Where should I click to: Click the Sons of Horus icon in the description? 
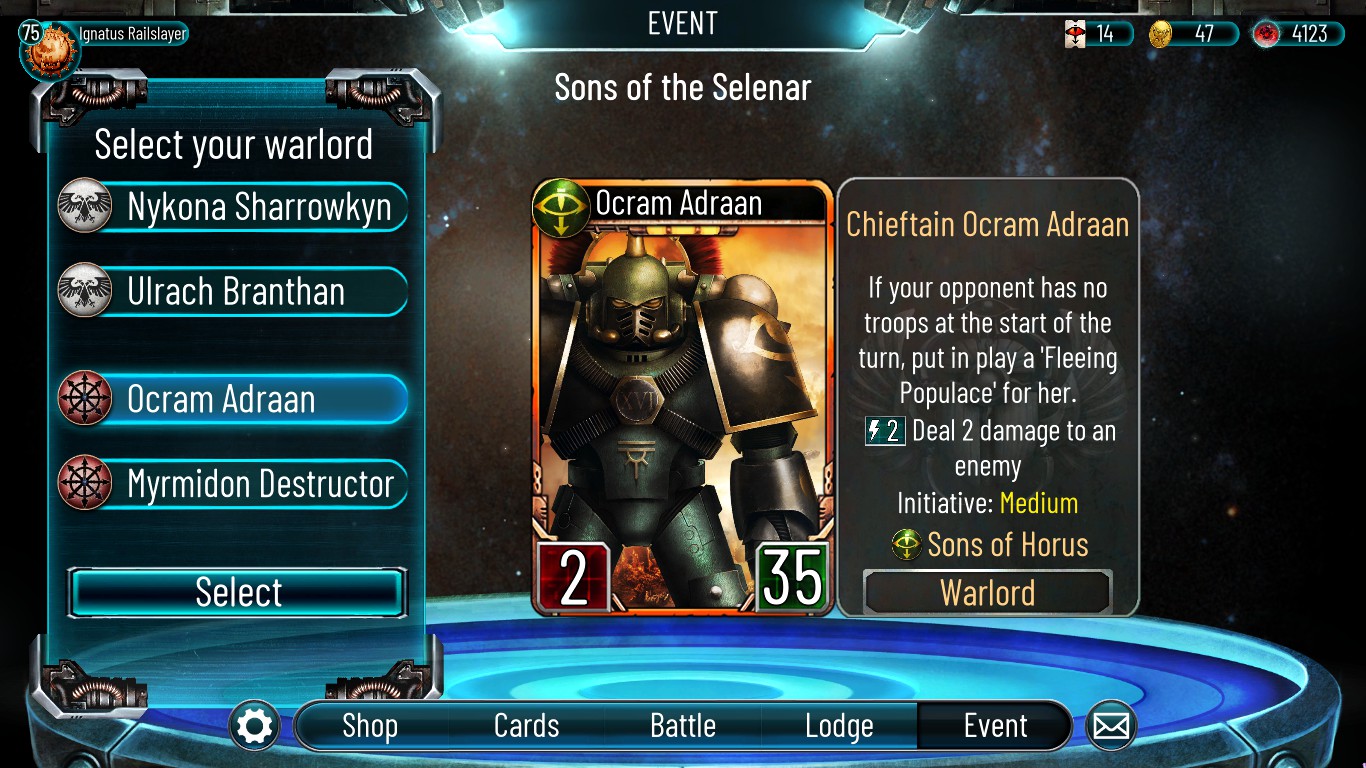point(907,545)
